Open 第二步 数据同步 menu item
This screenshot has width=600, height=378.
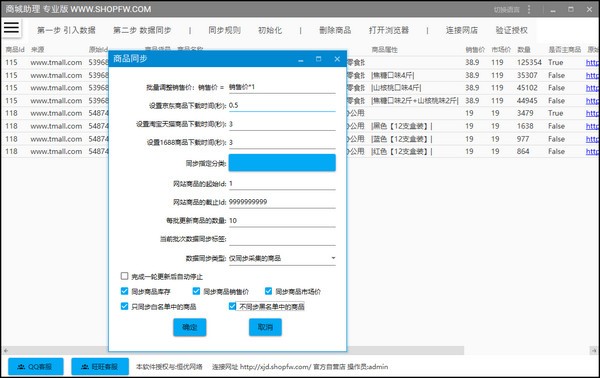pos(142,30)
